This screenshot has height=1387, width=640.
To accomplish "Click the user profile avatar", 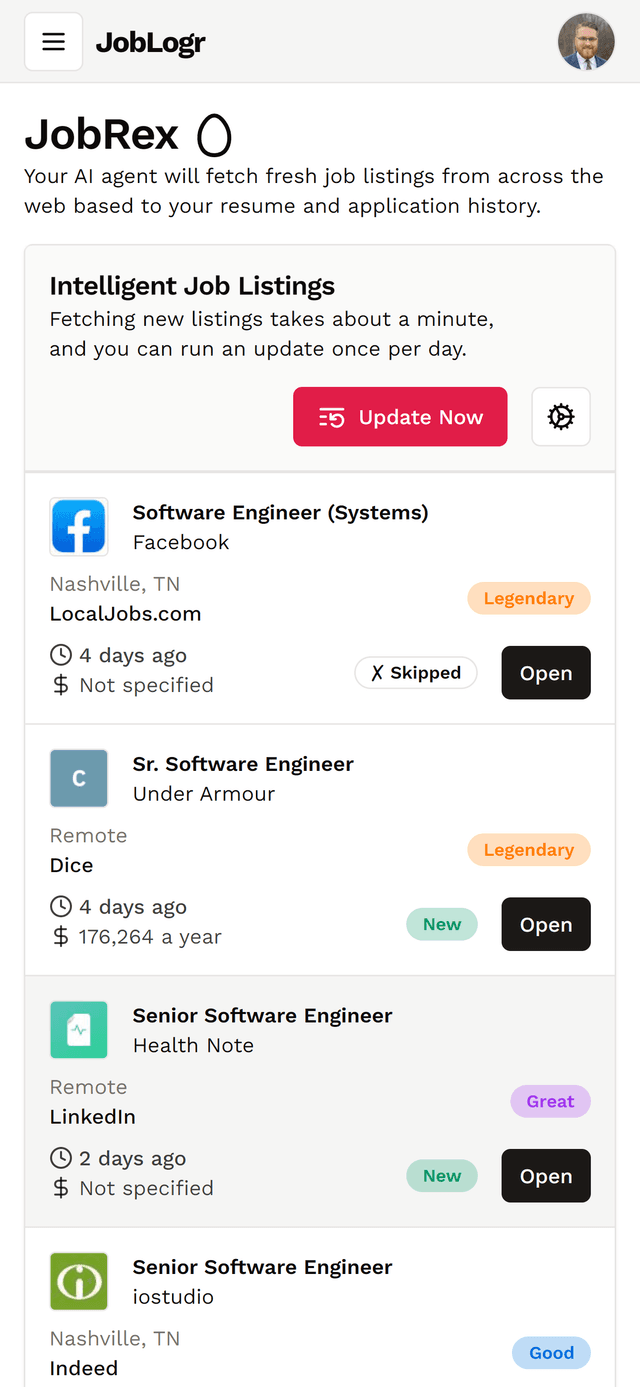I will (586, 42).
